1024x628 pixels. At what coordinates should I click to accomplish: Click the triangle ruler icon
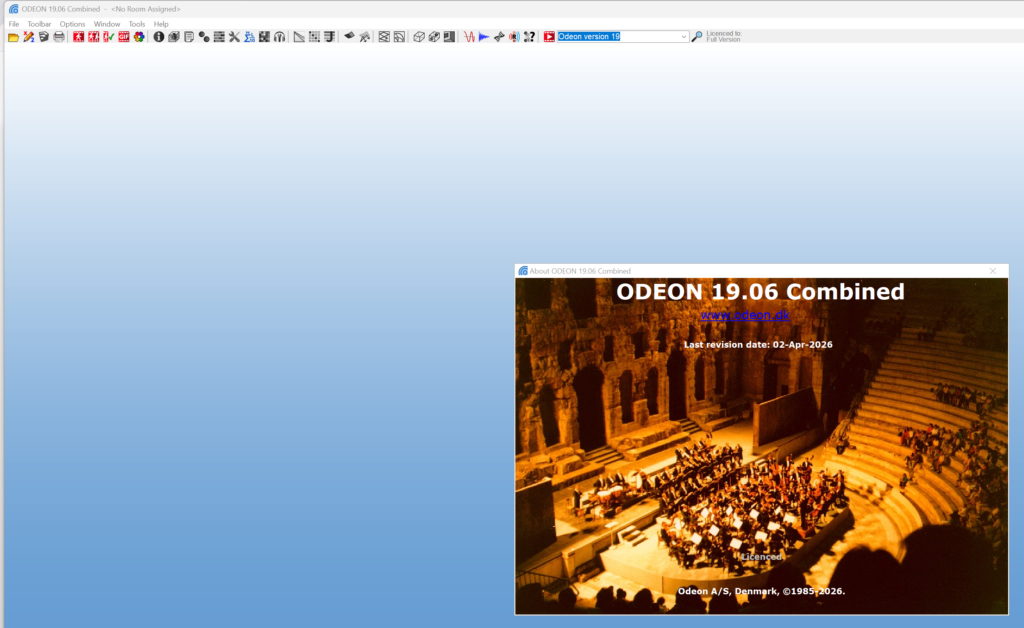click(298, 37)
